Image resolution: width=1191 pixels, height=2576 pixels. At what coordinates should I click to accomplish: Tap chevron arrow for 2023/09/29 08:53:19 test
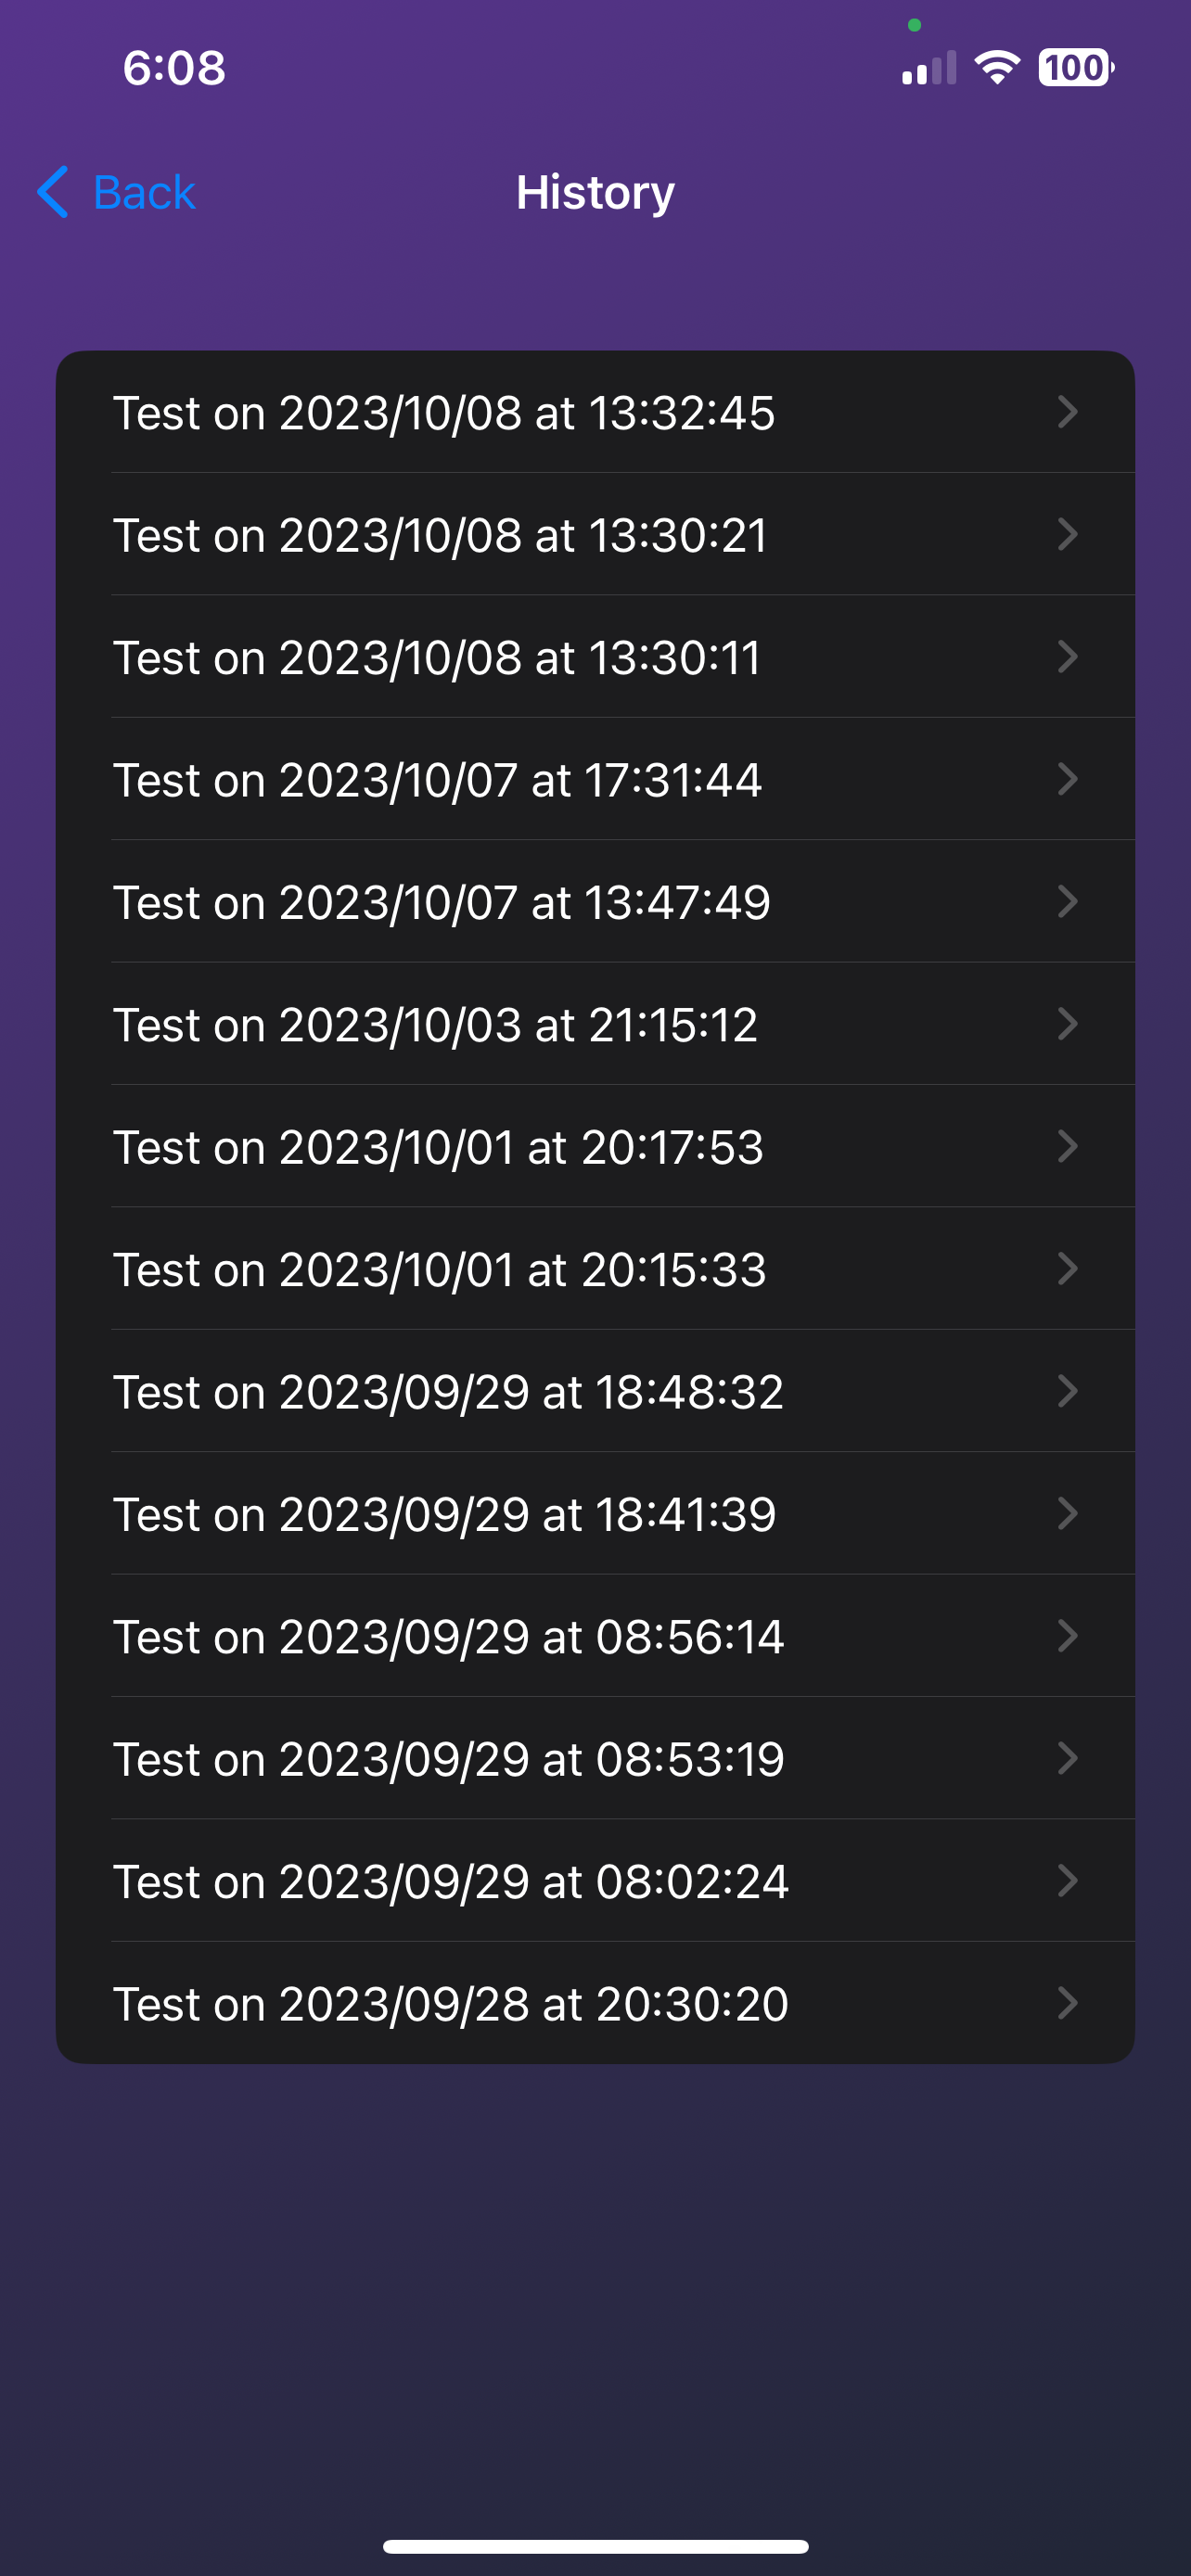pos(1067,1758)
